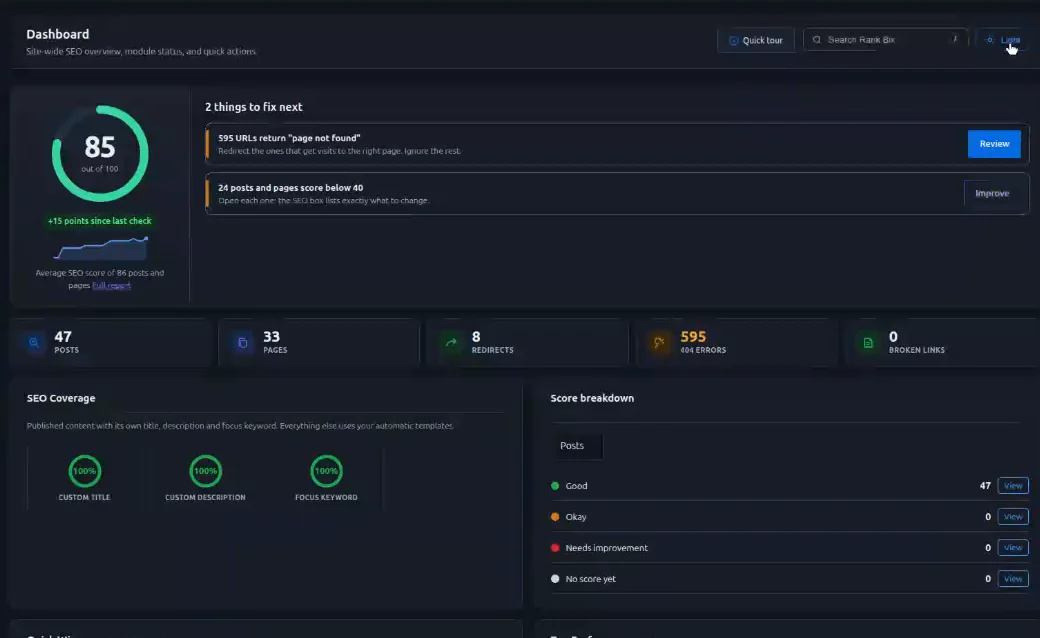Viewport: 1040px width, 638px height.
Task: Click the score trend sparkline chart
Action: point(101,248)
